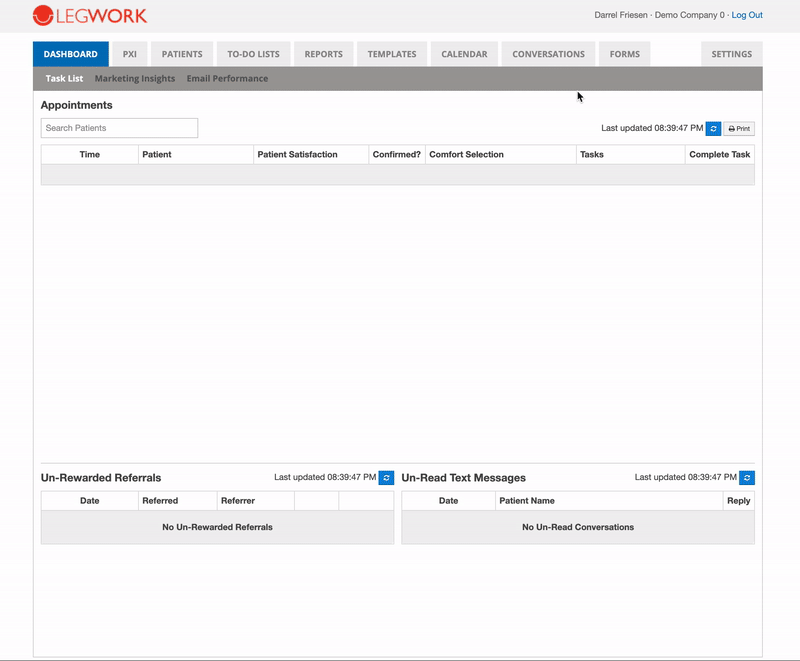Click the Reply column header
This screenshot has width=800, height=661.
tap(739, 501)
